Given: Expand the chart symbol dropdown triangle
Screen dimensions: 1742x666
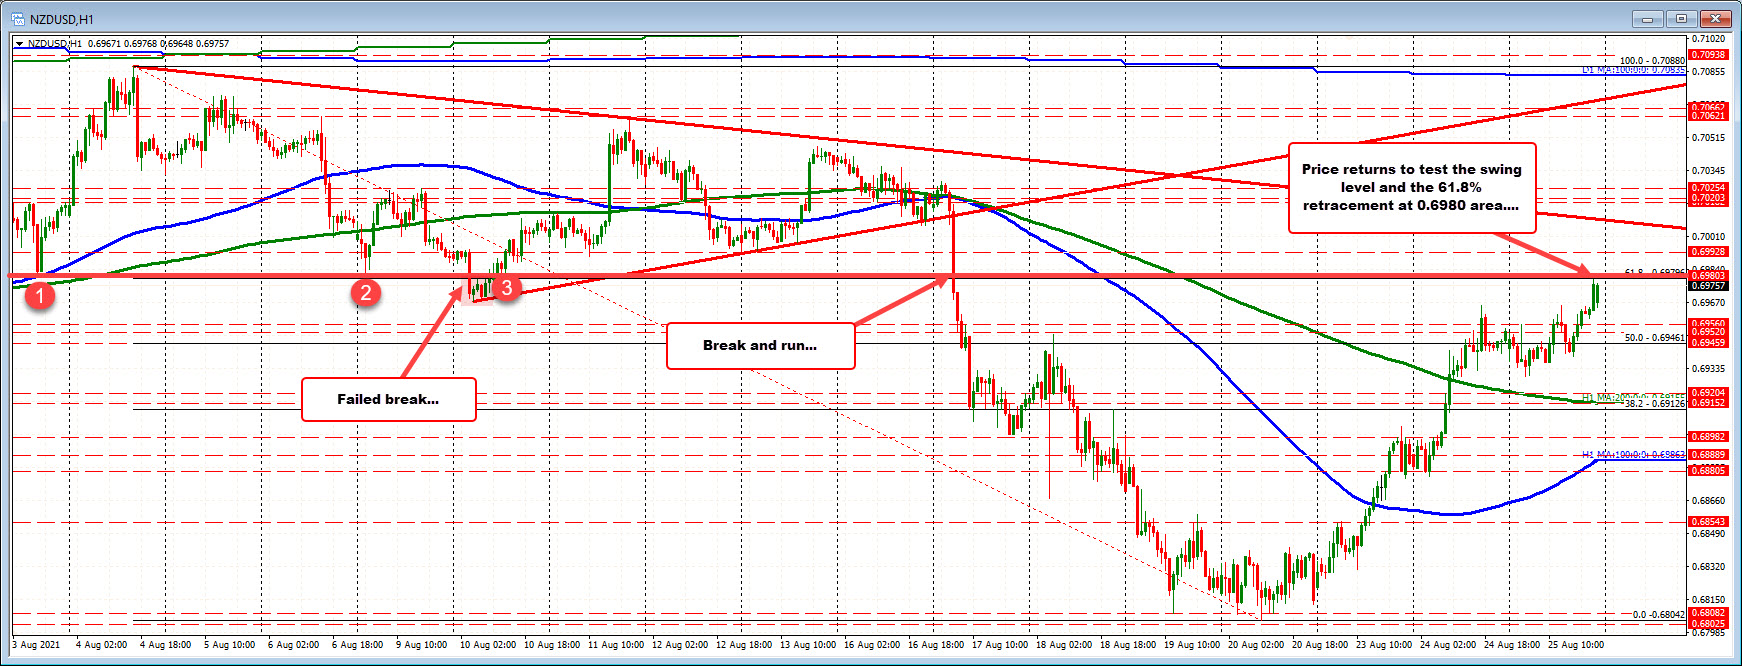Looking at the screenshot, I should point(19,44).
